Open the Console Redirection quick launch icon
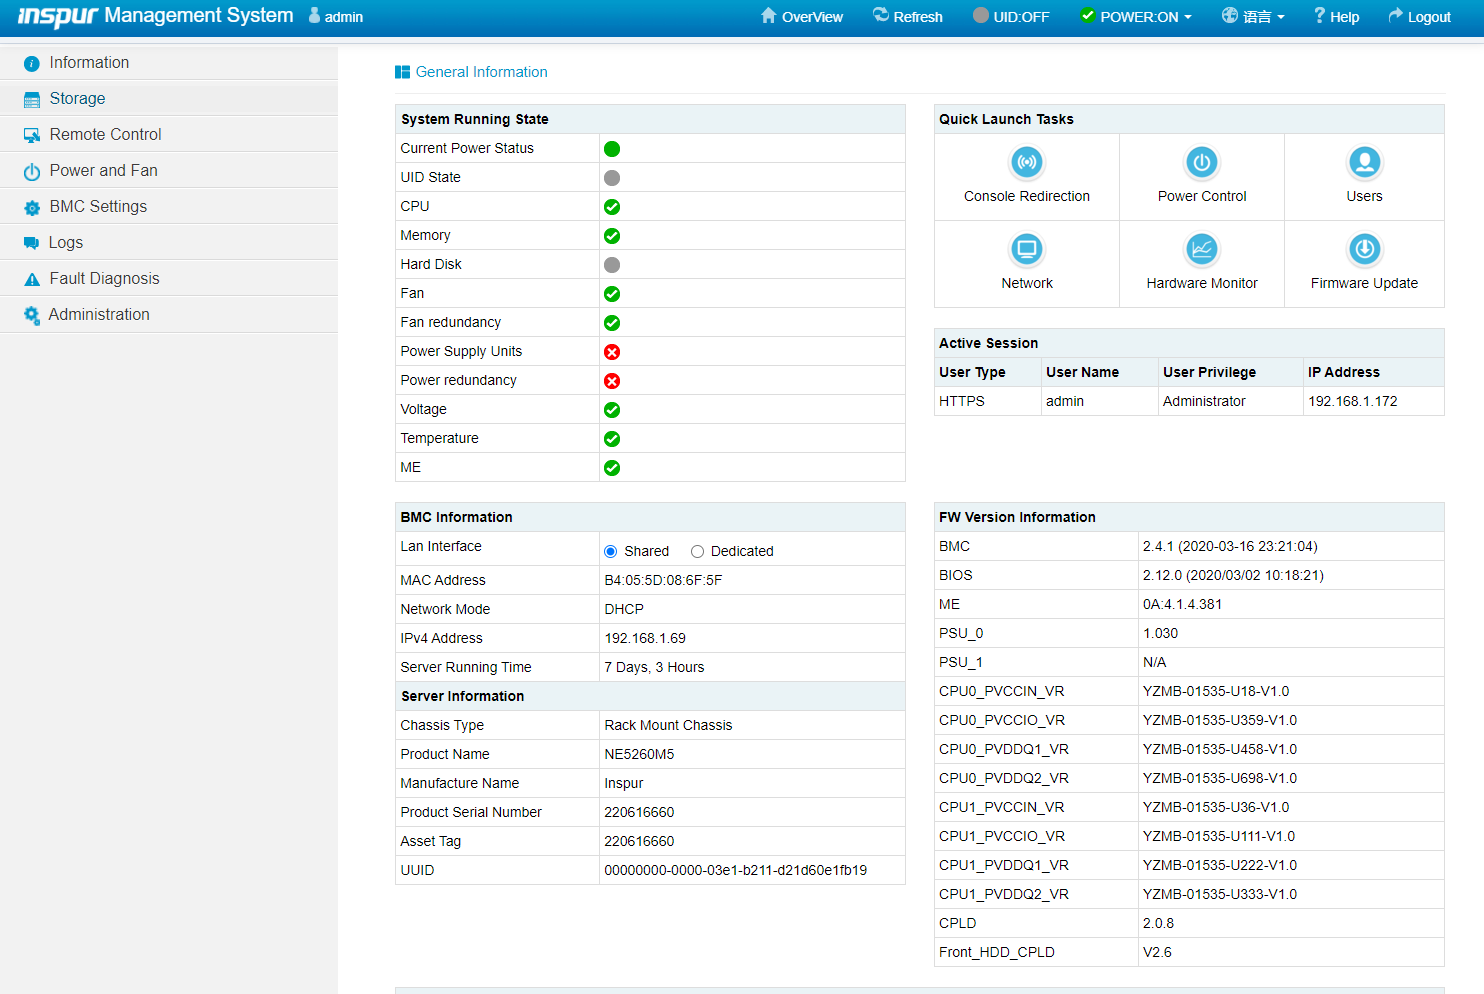 (x=1026, y=163)
